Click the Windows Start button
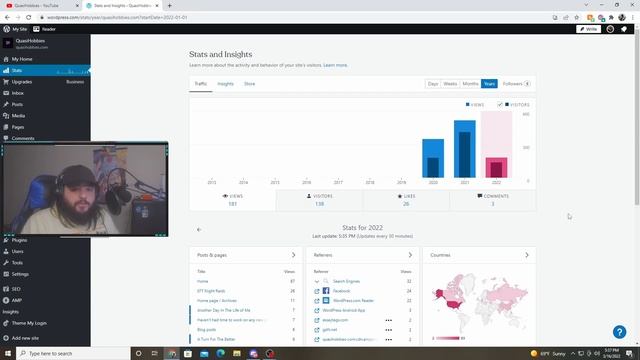Viewport: 640px width, 360px height. (7, 353)
